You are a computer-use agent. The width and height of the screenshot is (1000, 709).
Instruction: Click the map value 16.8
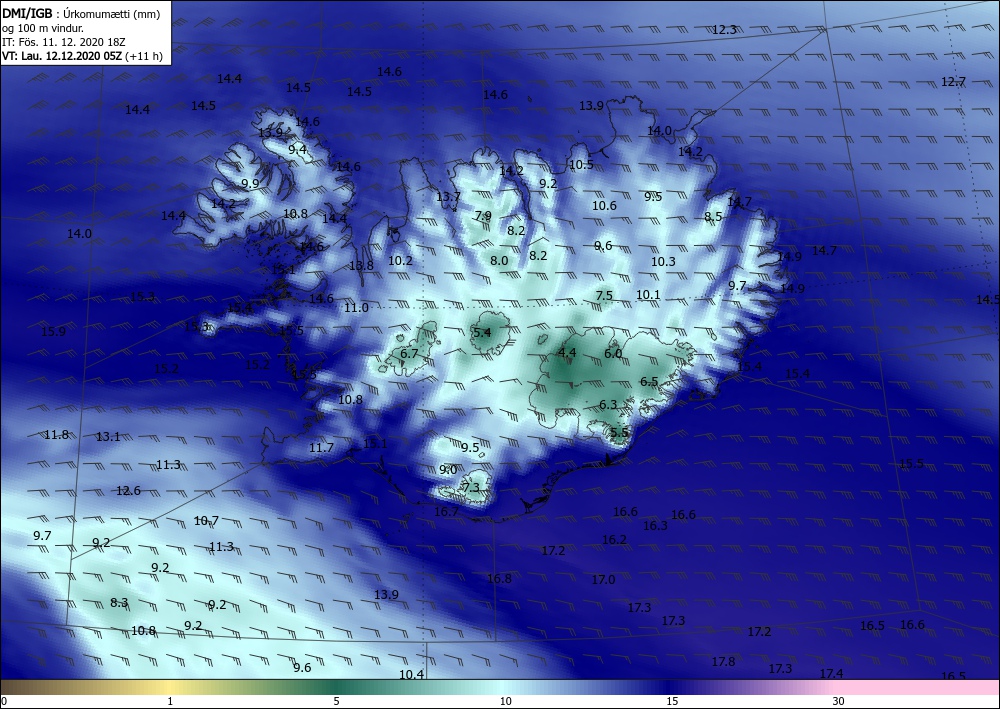499,579
